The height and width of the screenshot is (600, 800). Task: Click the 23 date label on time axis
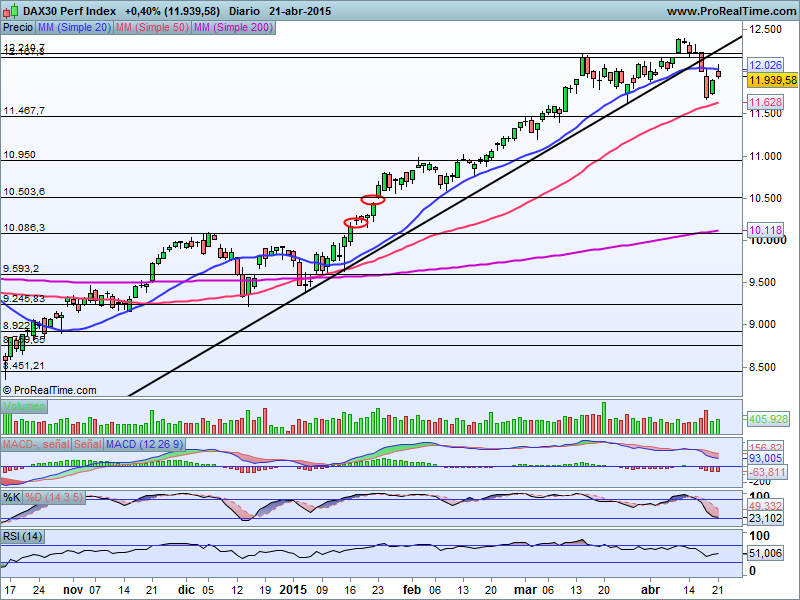click(378, 590)
